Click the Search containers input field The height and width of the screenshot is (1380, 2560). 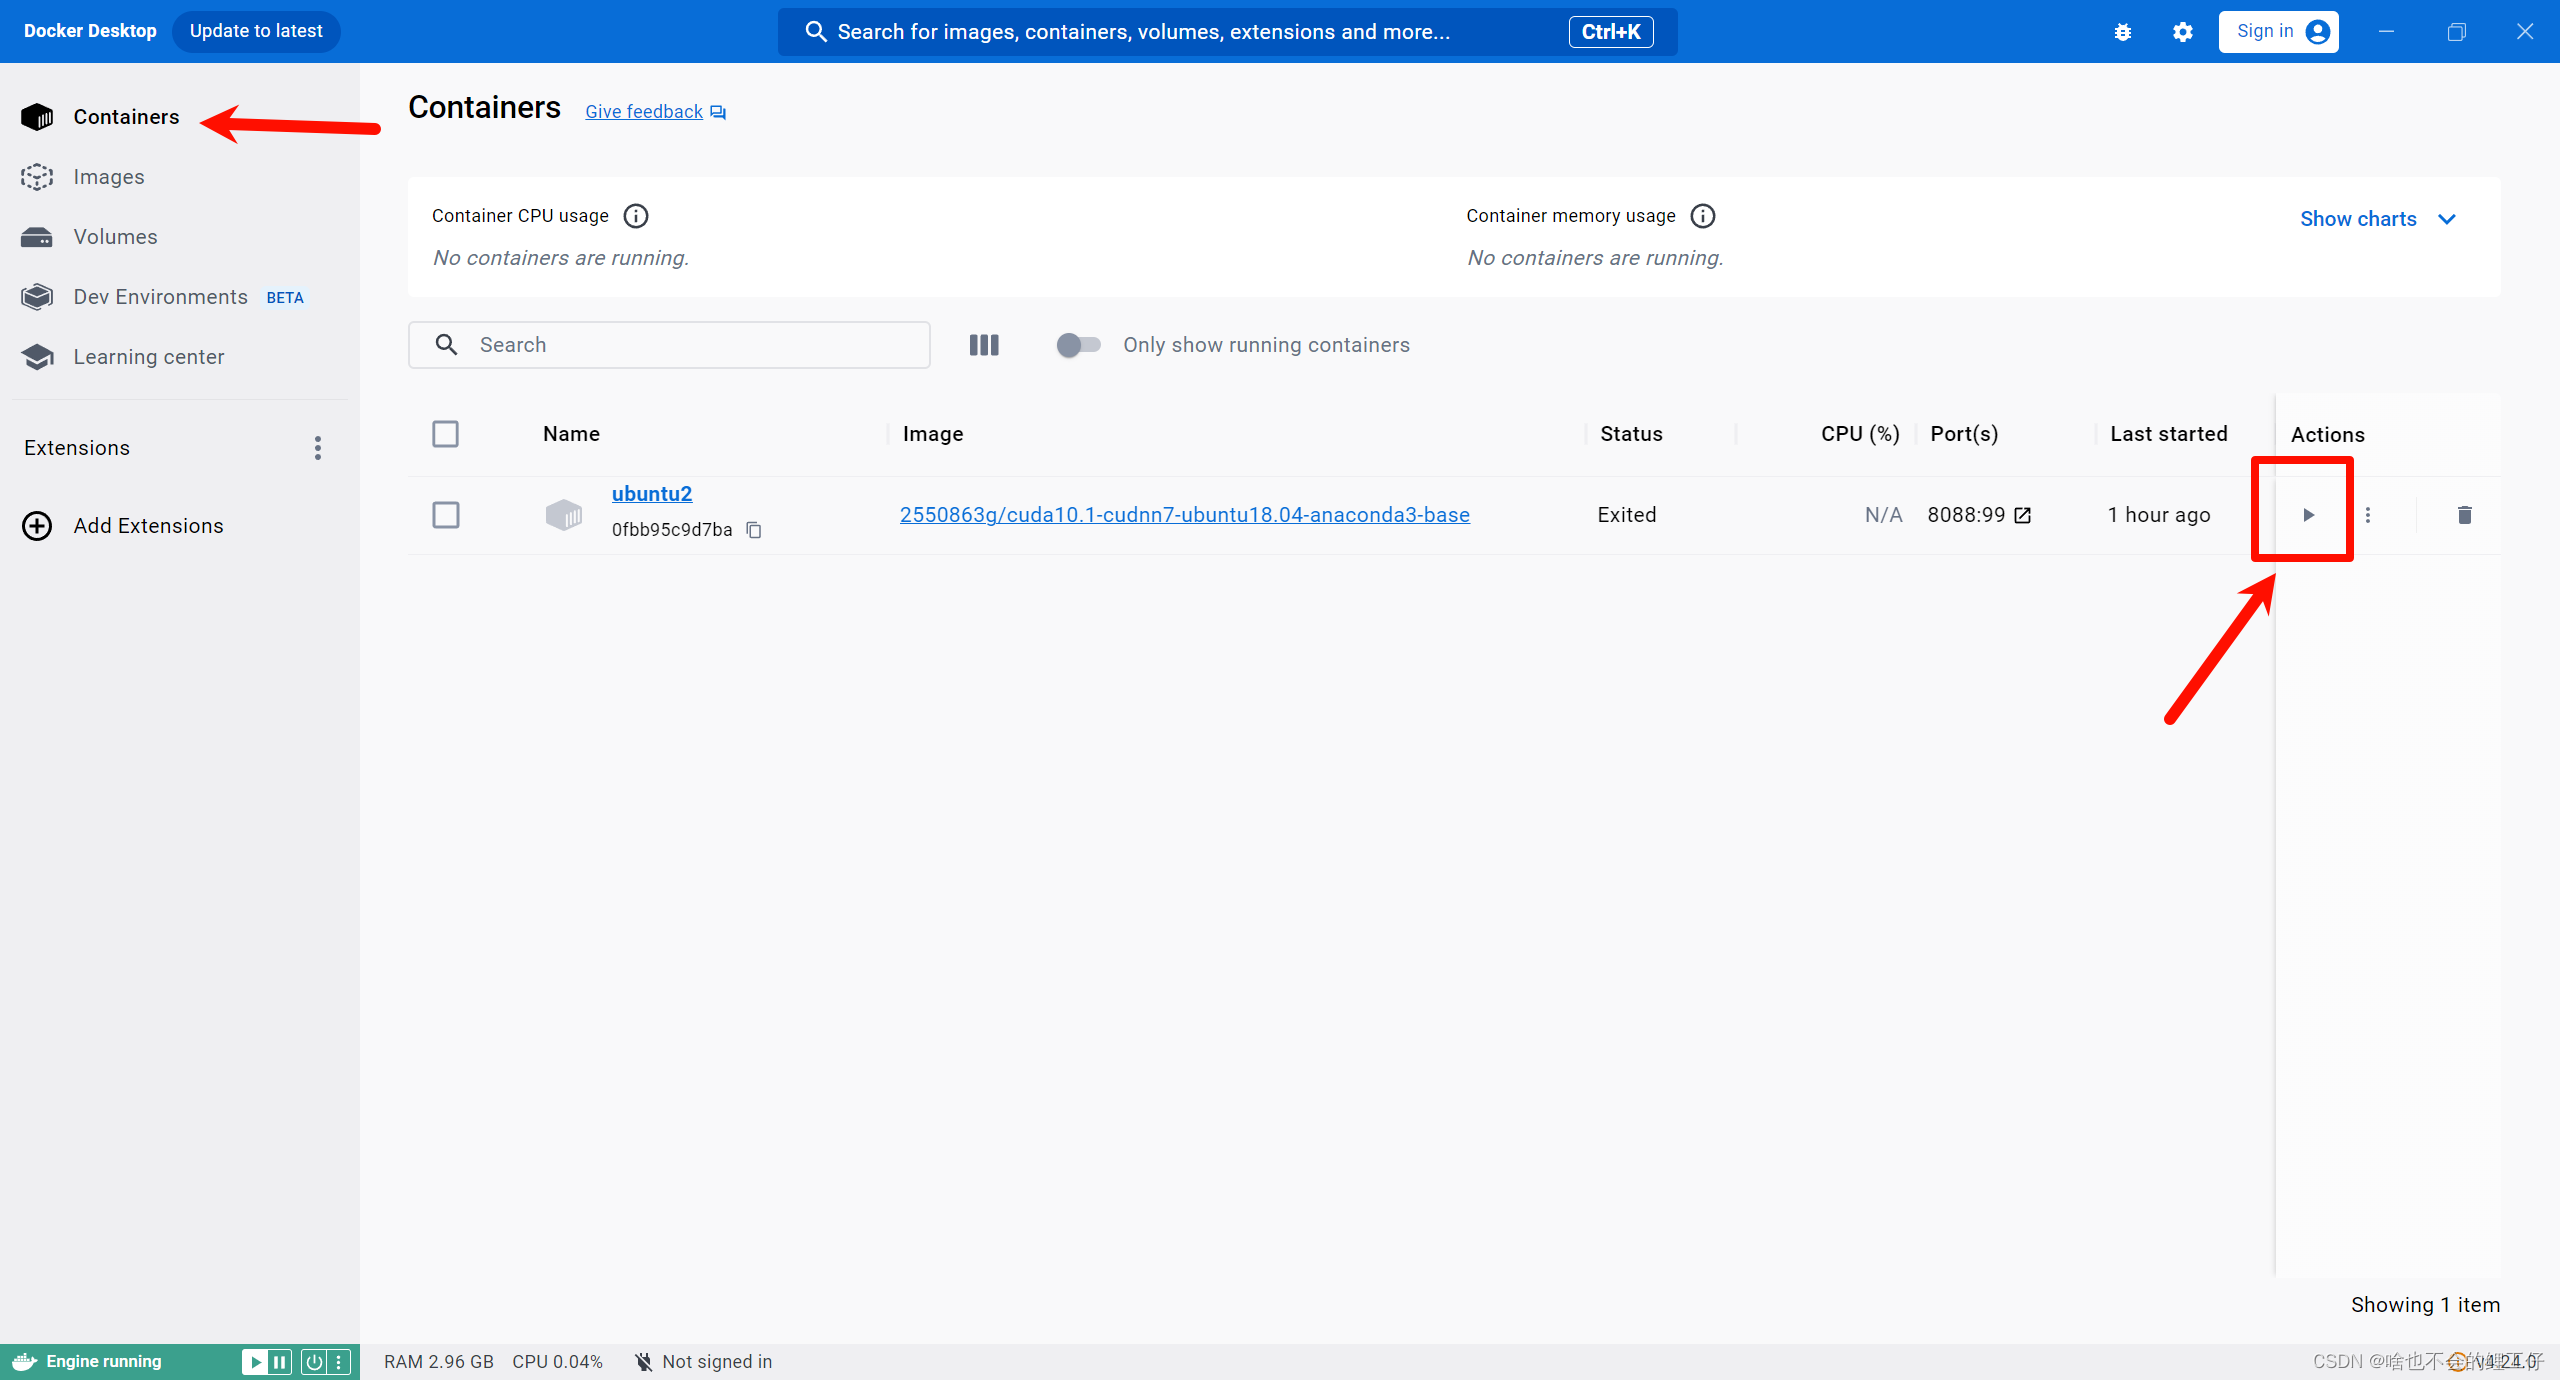(669, 344)
